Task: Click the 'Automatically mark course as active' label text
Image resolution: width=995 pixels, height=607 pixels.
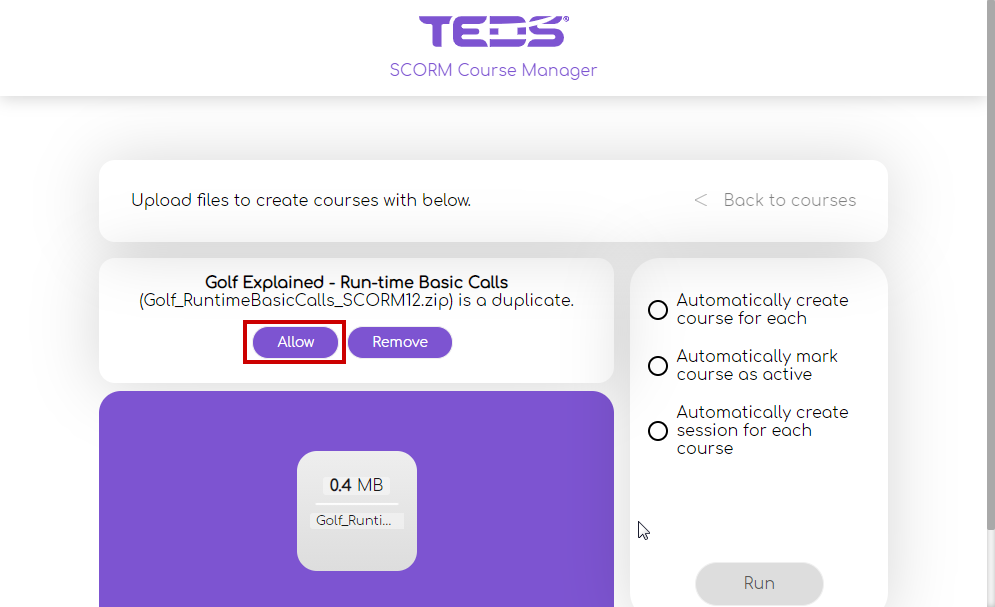Action: pyautogui.click(x=757, y=365)
